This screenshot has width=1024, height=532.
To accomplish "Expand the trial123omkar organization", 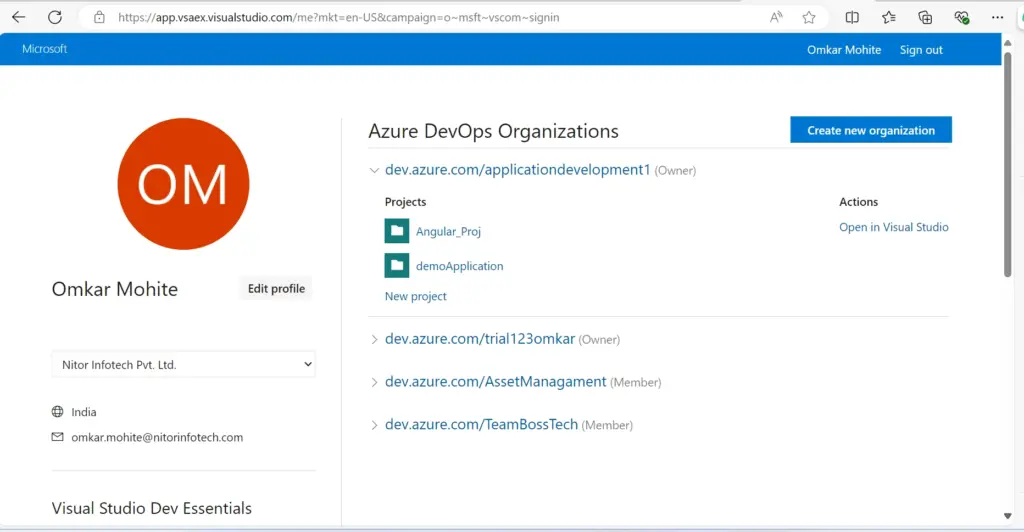I will pyautogui.click(x=374, y=339).
